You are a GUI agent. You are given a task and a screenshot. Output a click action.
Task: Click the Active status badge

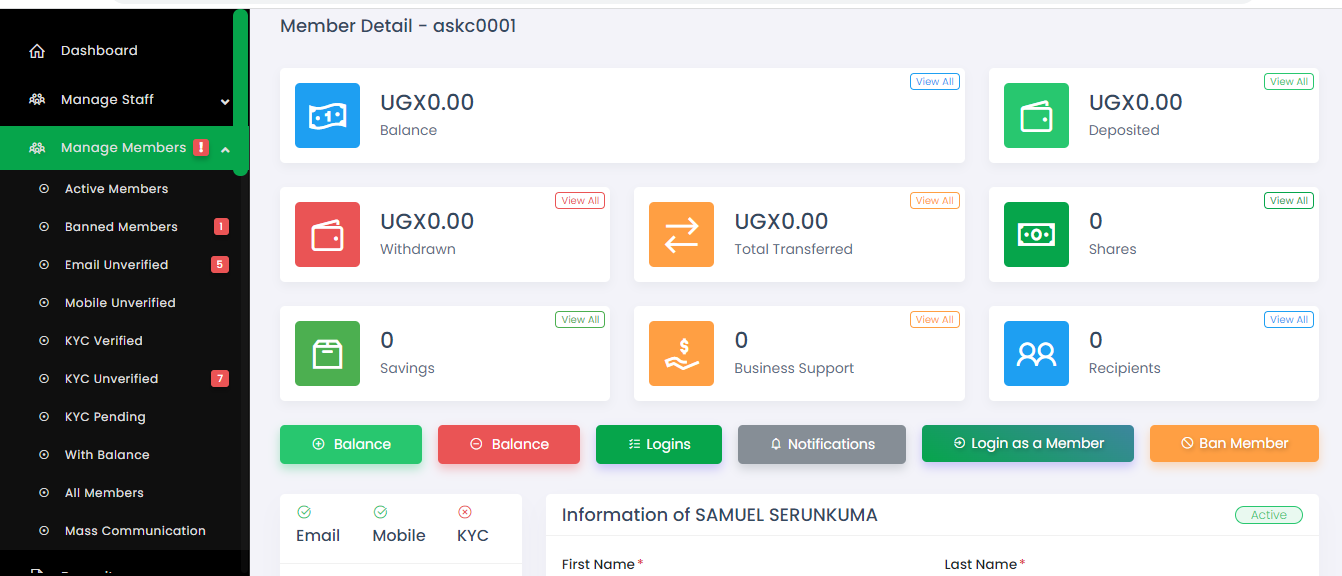[1269, 515]
